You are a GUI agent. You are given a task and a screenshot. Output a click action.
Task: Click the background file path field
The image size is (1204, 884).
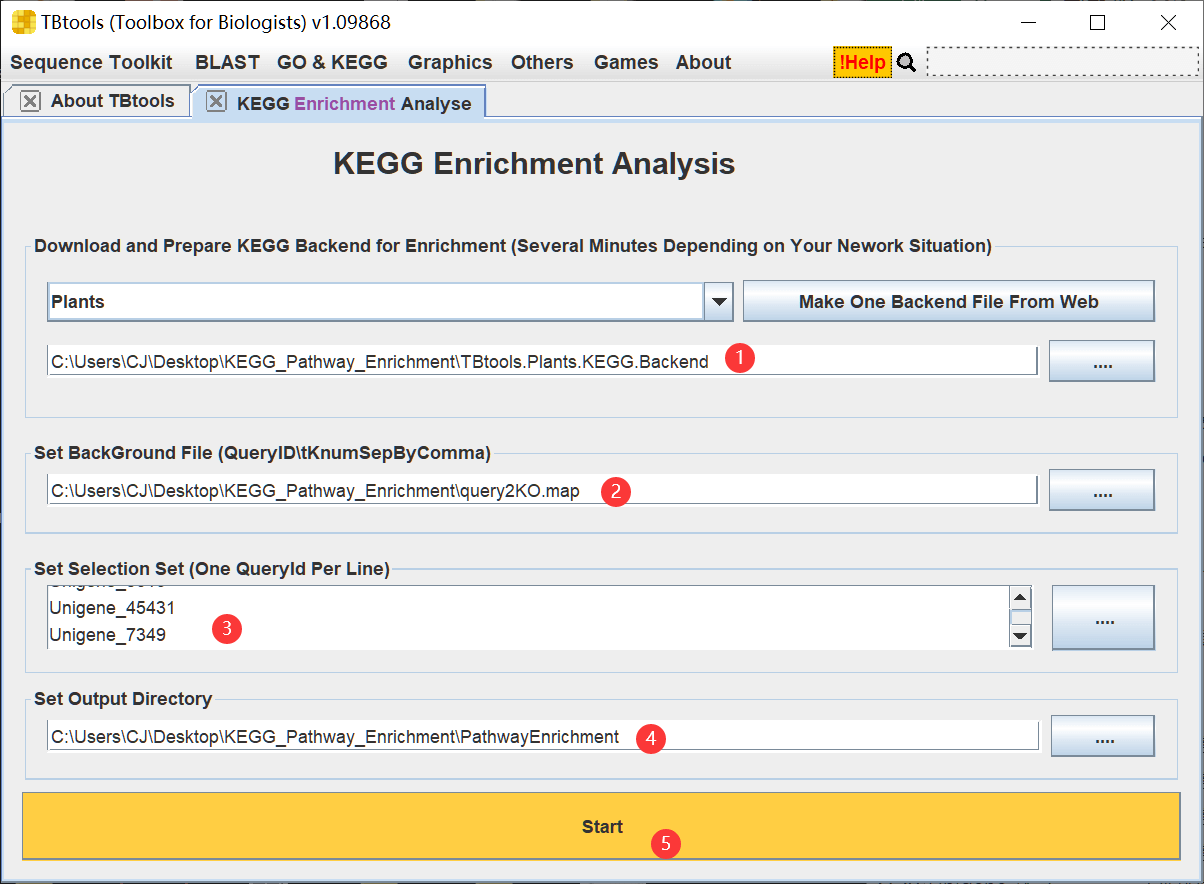542,491
